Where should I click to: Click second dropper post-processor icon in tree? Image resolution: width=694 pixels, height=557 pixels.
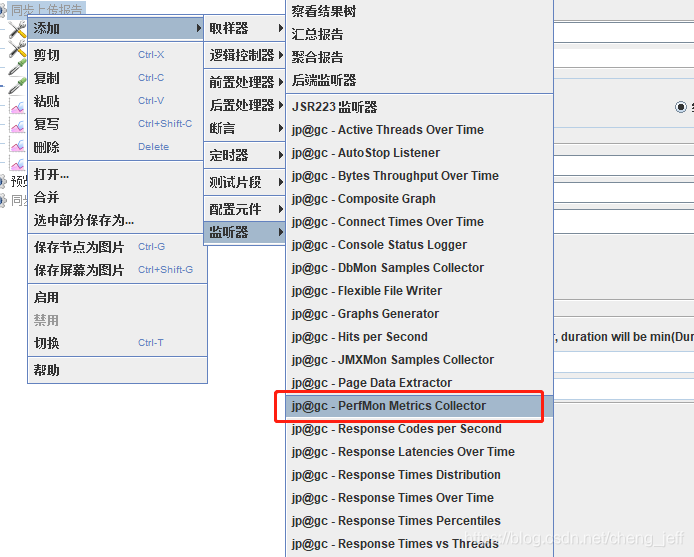17,86
